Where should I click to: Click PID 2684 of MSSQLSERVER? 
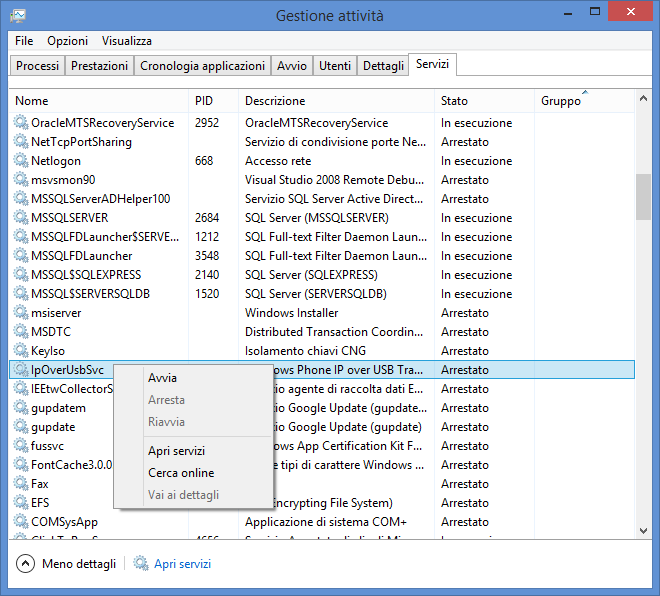tap(207, 218)
